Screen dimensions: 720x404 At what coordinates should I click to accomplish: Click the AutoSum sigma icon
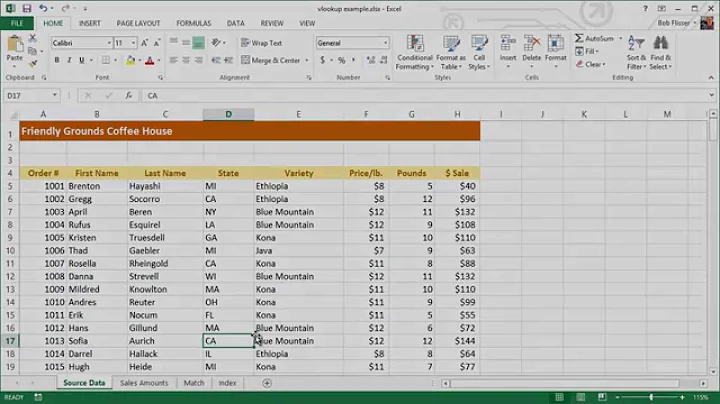[580, 38]
